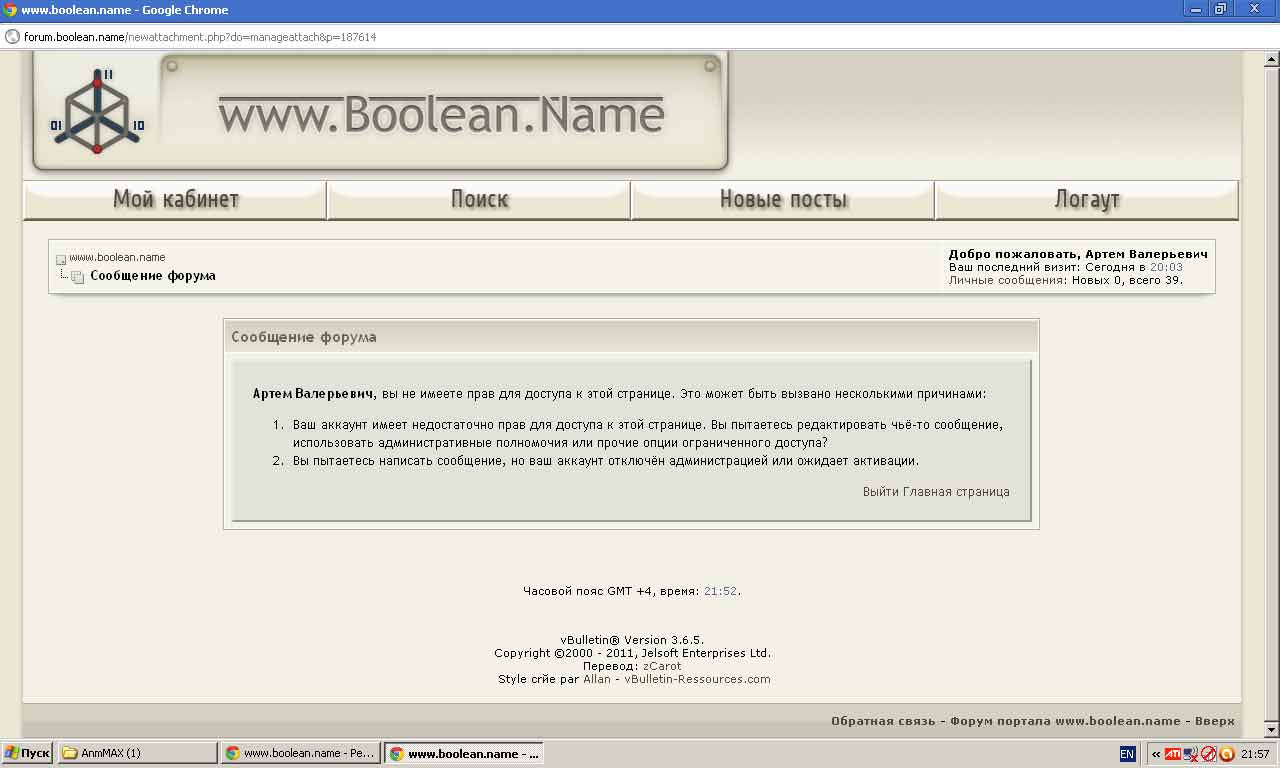The height and width of the screenshot is (768, 1280).
Task: Click the www.boolean.name breadcrumb link
Action: [x=117, y=257]
